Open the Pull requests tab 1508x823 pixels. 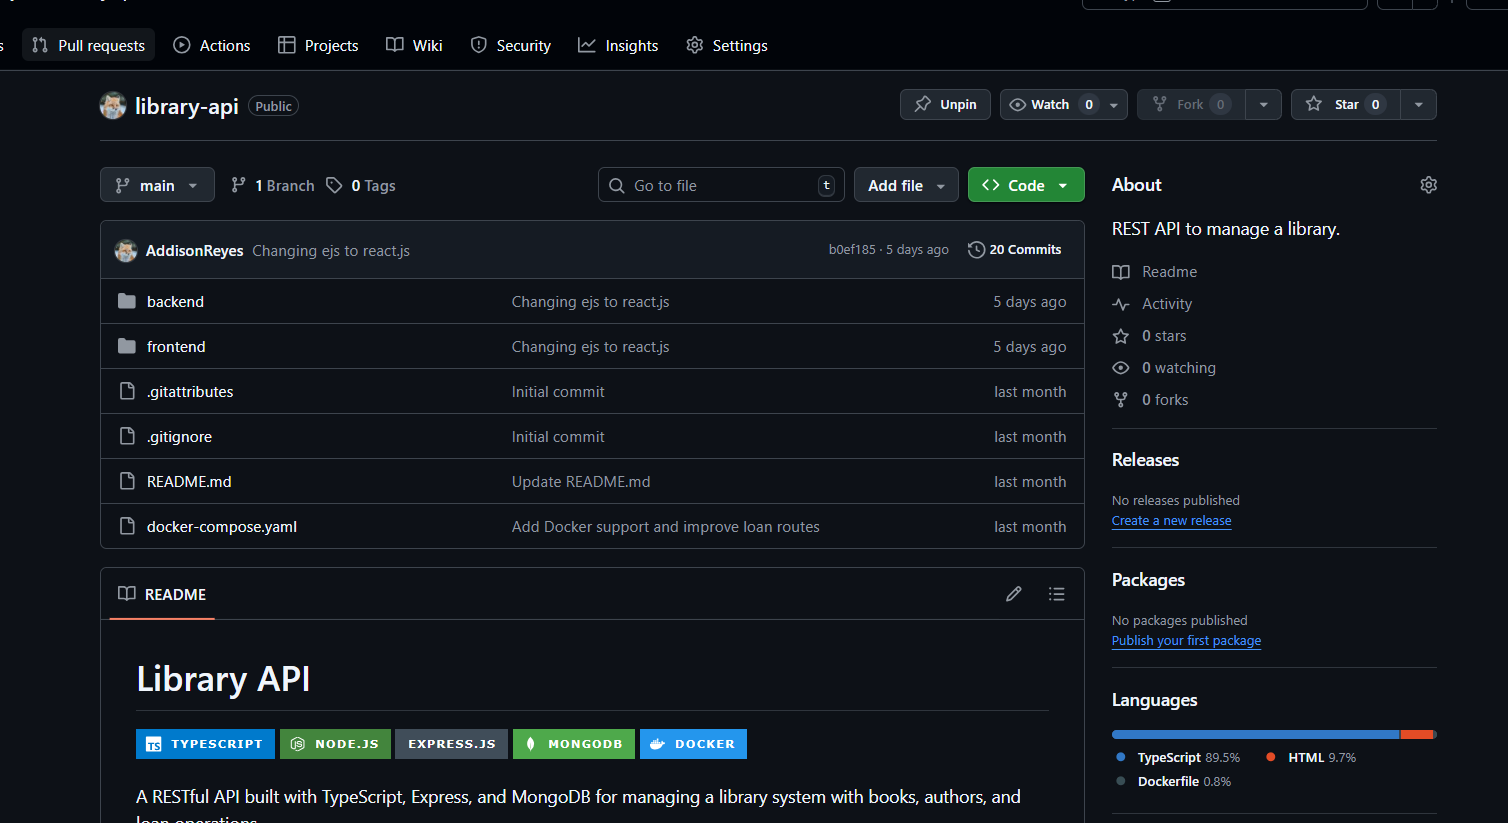click(88, 44)
